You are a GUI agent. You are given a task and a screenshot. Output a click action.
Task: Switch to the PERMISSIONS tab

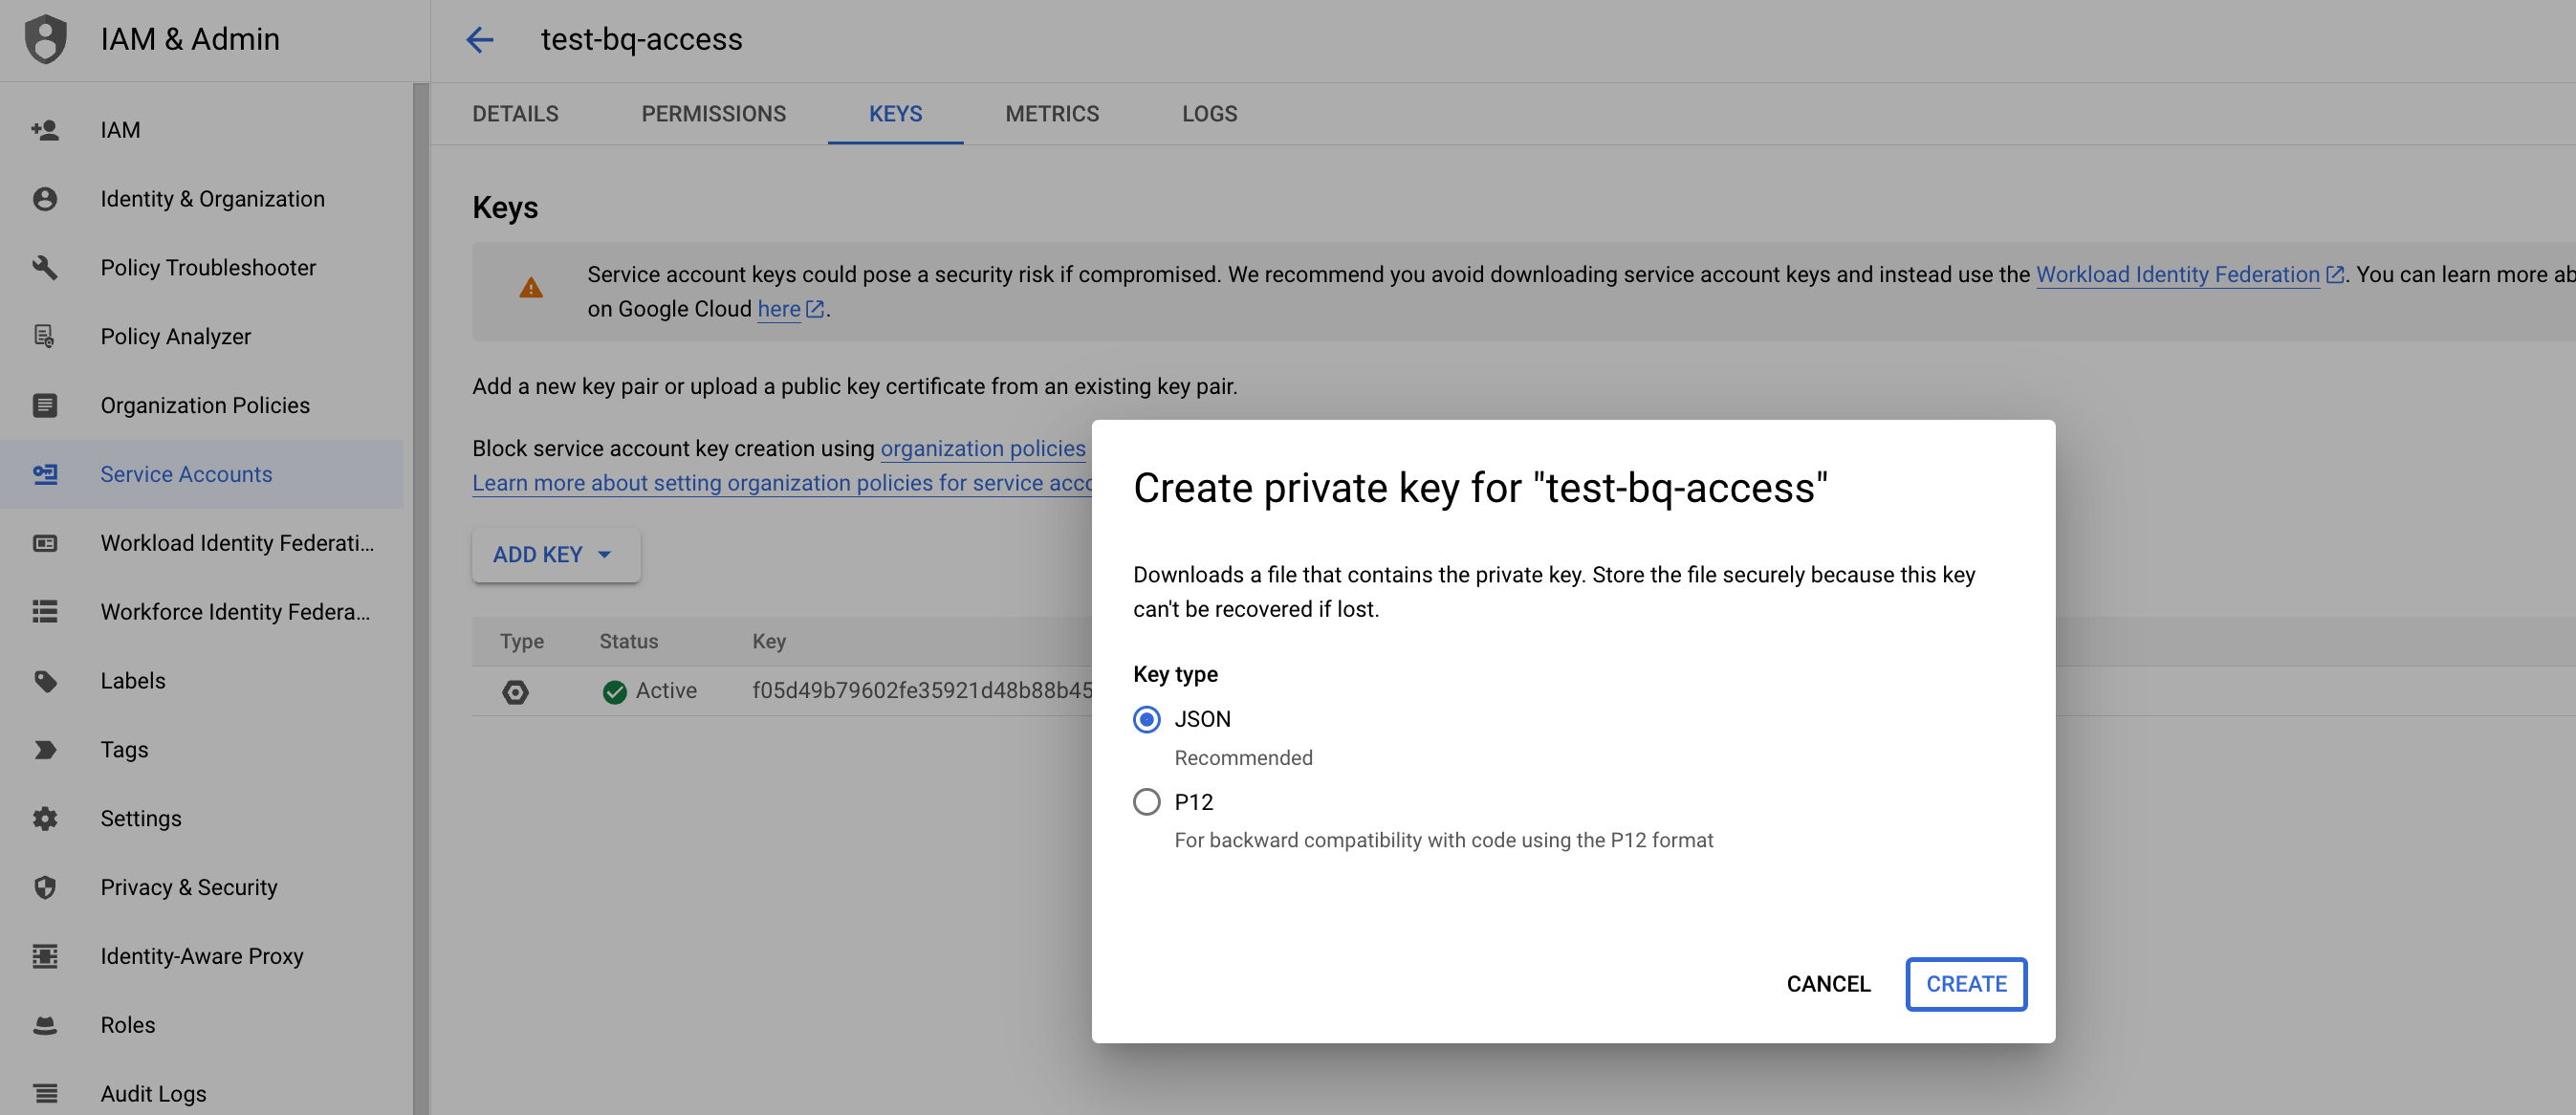713,114
